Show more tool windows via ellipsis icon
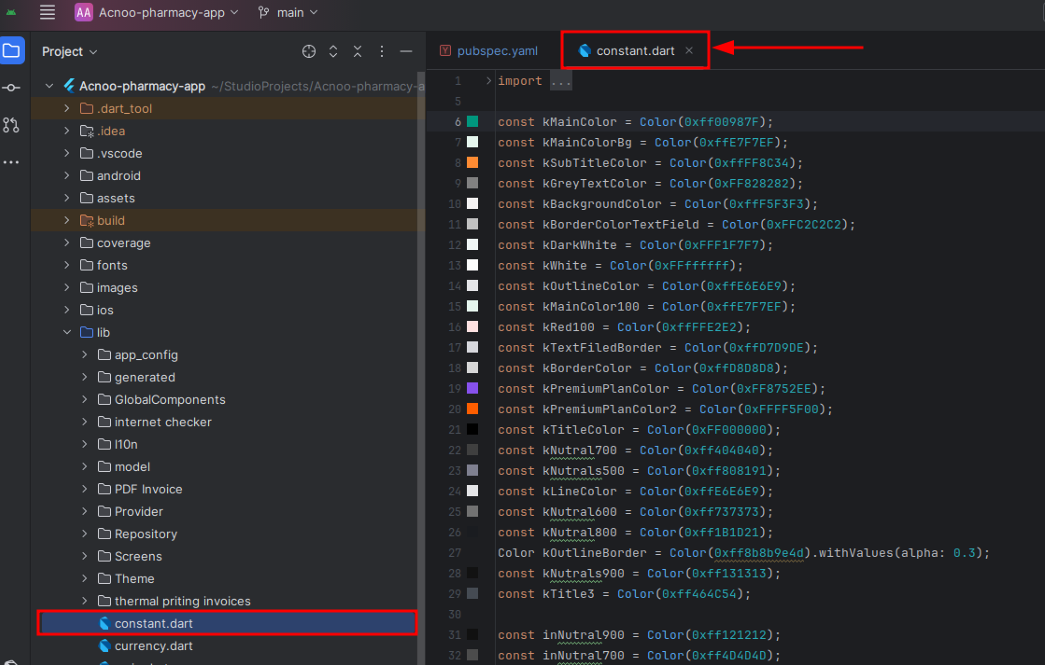The image size is (1048, 665). pos(11,162)
